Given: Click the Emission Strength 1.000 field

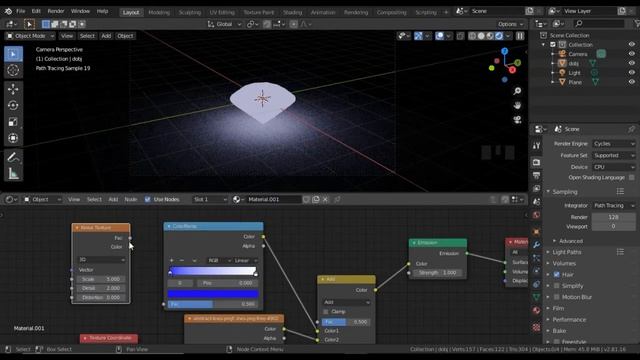Looking at the screenshot, I should pos(438,273).
